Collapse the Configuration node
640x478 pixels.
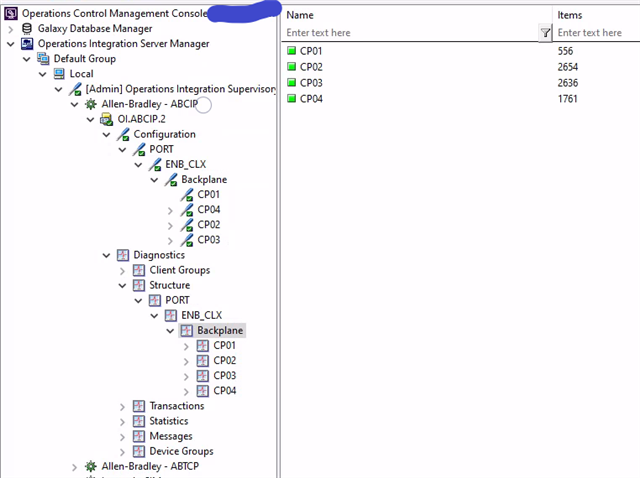[x=107, y=135]
